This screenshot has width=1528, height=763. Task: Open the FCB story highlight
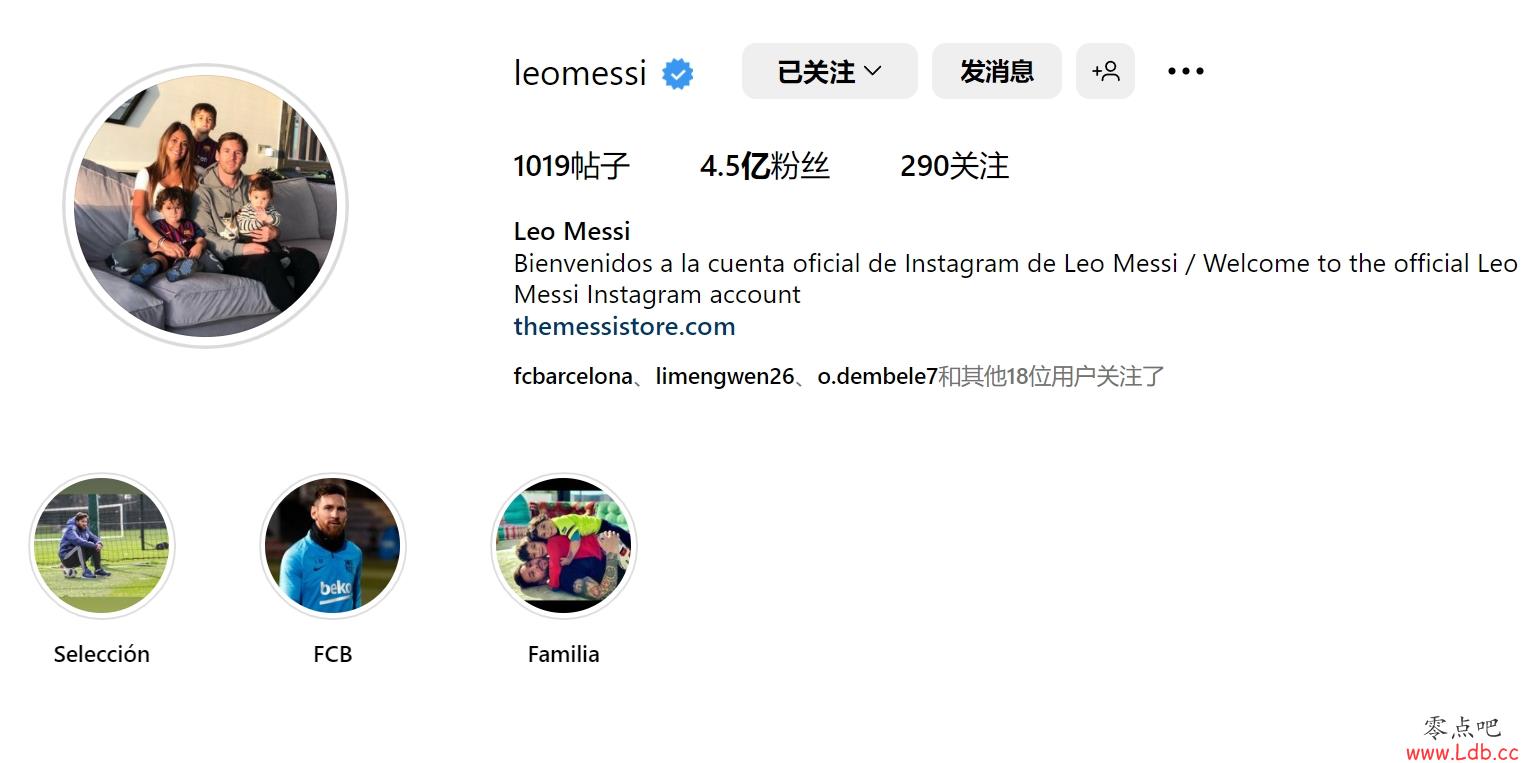coord(333,546)
